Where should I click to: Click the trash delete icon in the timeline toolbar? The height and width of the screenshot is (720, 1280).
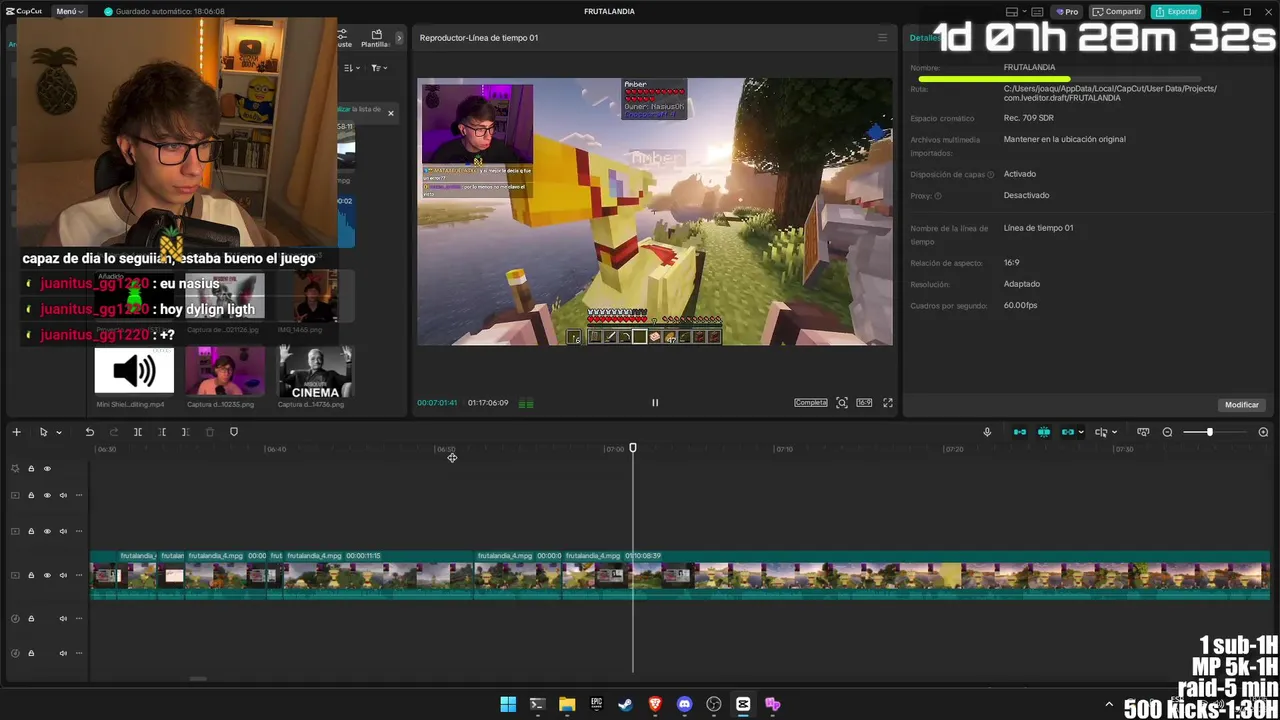pyautogui.click(x=210, y=432)
